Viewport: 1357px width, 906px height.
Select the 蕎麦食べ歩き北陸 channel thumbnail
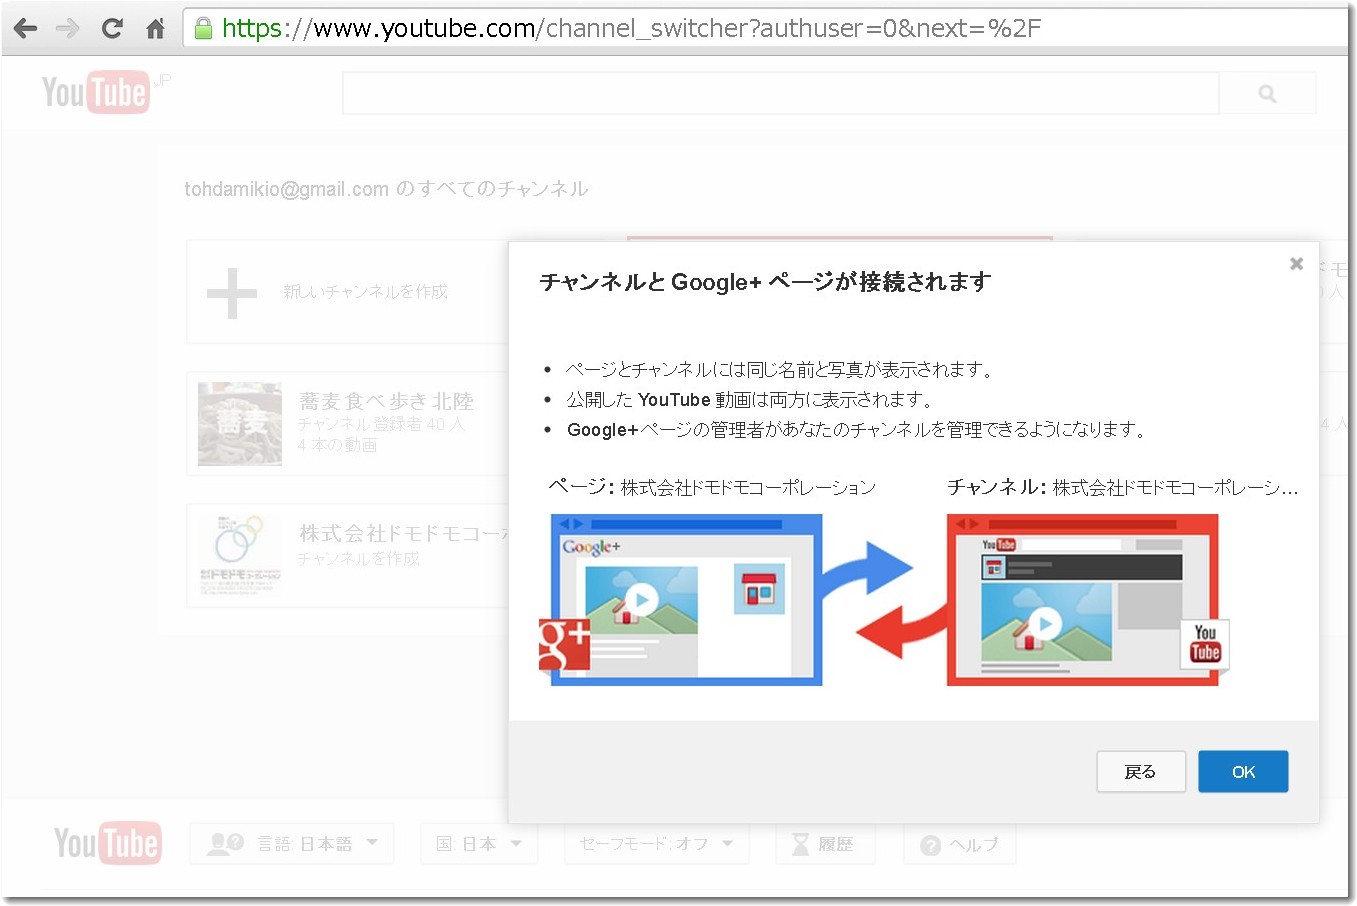(x=239, y=423)
